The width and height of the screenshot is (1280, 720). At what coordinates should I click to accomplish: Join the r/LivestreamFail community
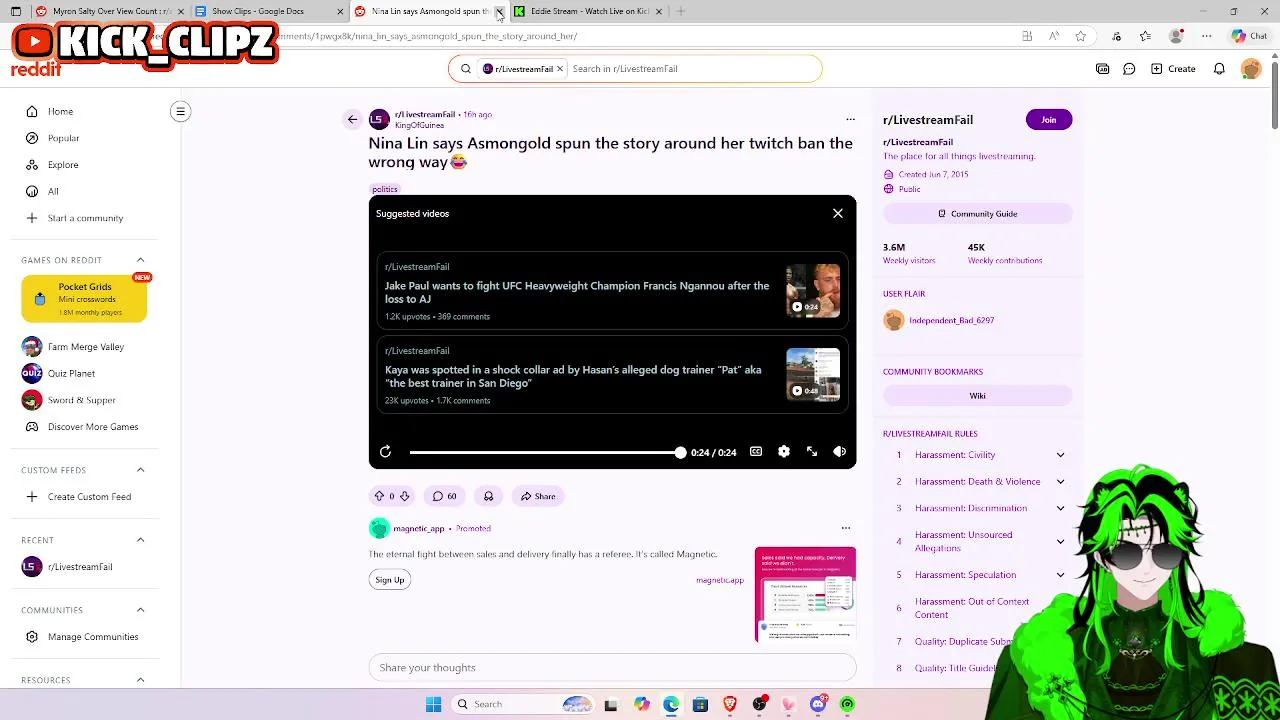pos(1048,120)
